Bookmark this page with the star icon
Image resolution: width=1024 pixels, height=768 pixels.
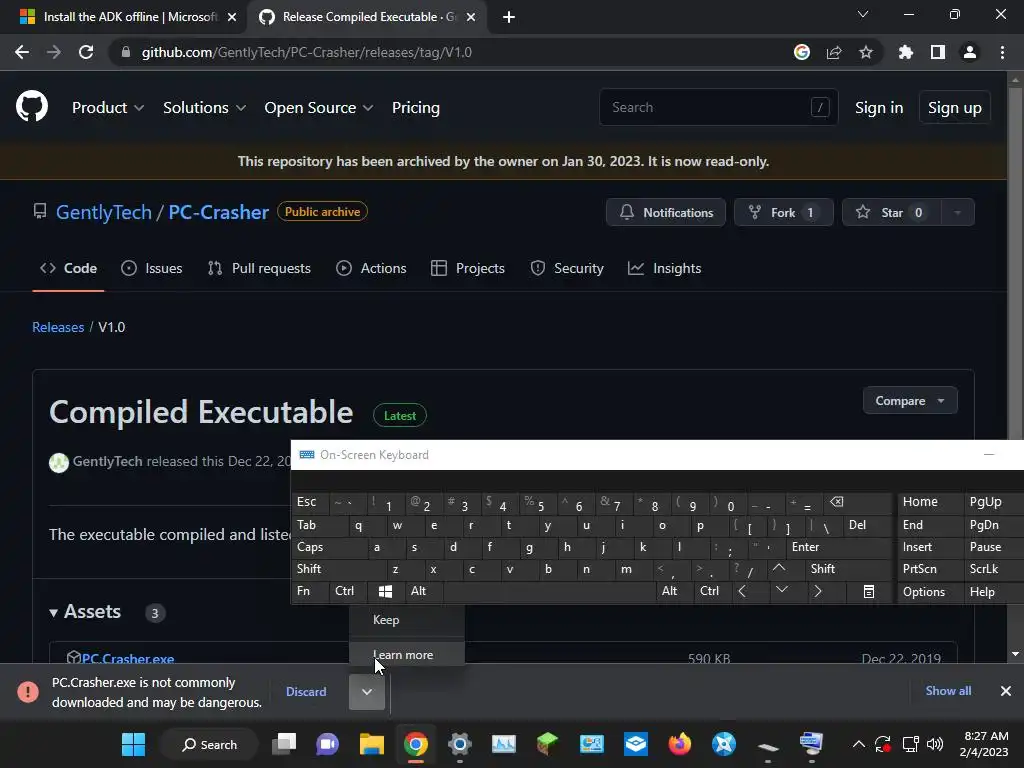click(x=866, y=52)
